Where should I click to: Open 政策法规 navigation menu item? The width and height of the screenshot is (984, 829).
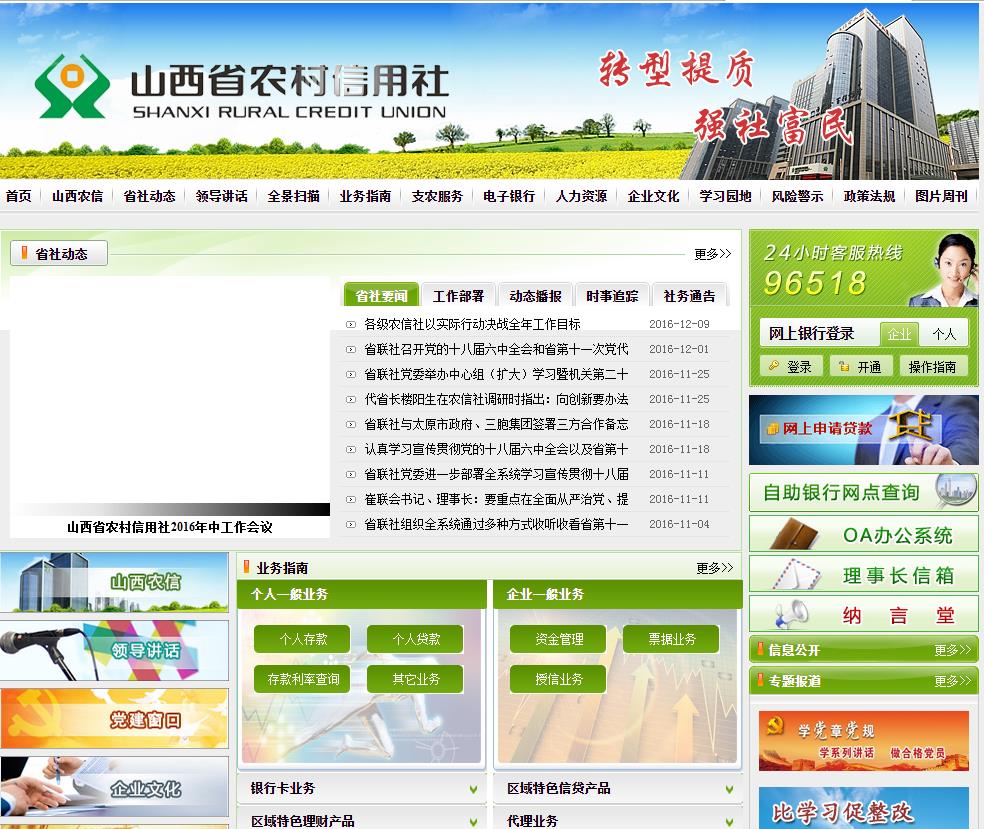pyautogui.click(x=869, y=196)
